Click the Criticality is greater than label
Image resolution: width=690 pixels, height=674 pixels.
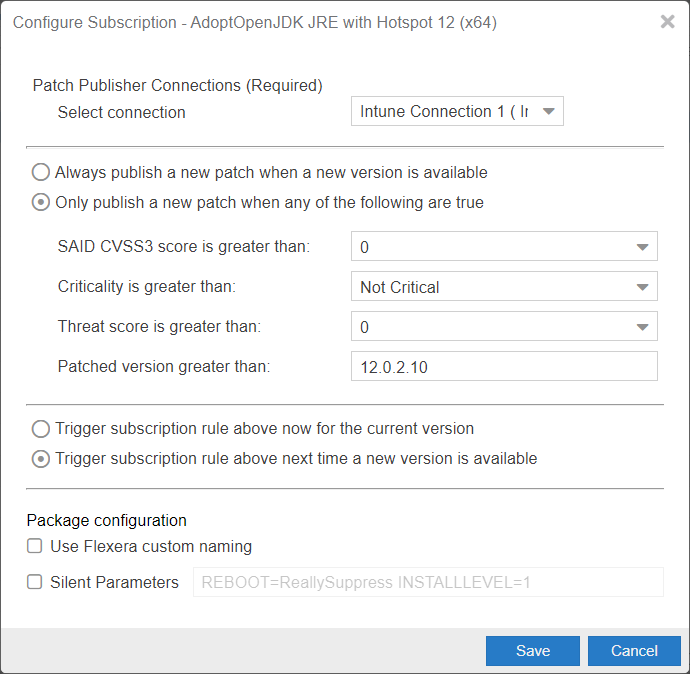(x=147, y=286)
